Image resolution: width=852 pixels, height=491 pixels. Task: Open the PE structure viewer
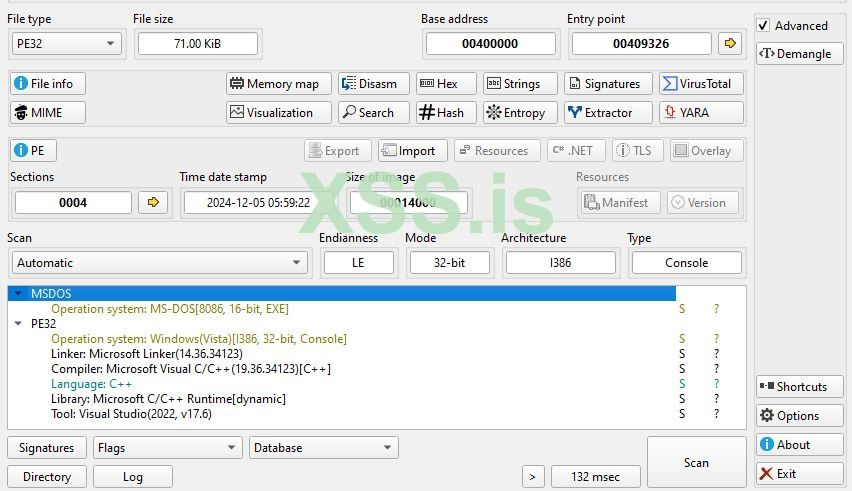click(33, 150)
